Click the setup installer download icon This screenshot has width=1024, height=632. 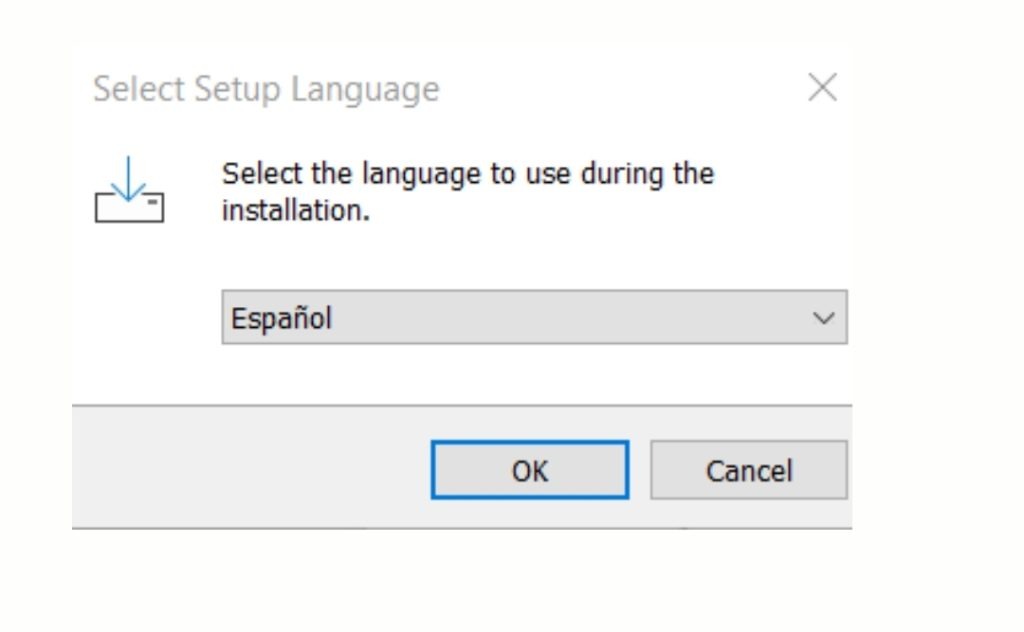click(130, 198)
